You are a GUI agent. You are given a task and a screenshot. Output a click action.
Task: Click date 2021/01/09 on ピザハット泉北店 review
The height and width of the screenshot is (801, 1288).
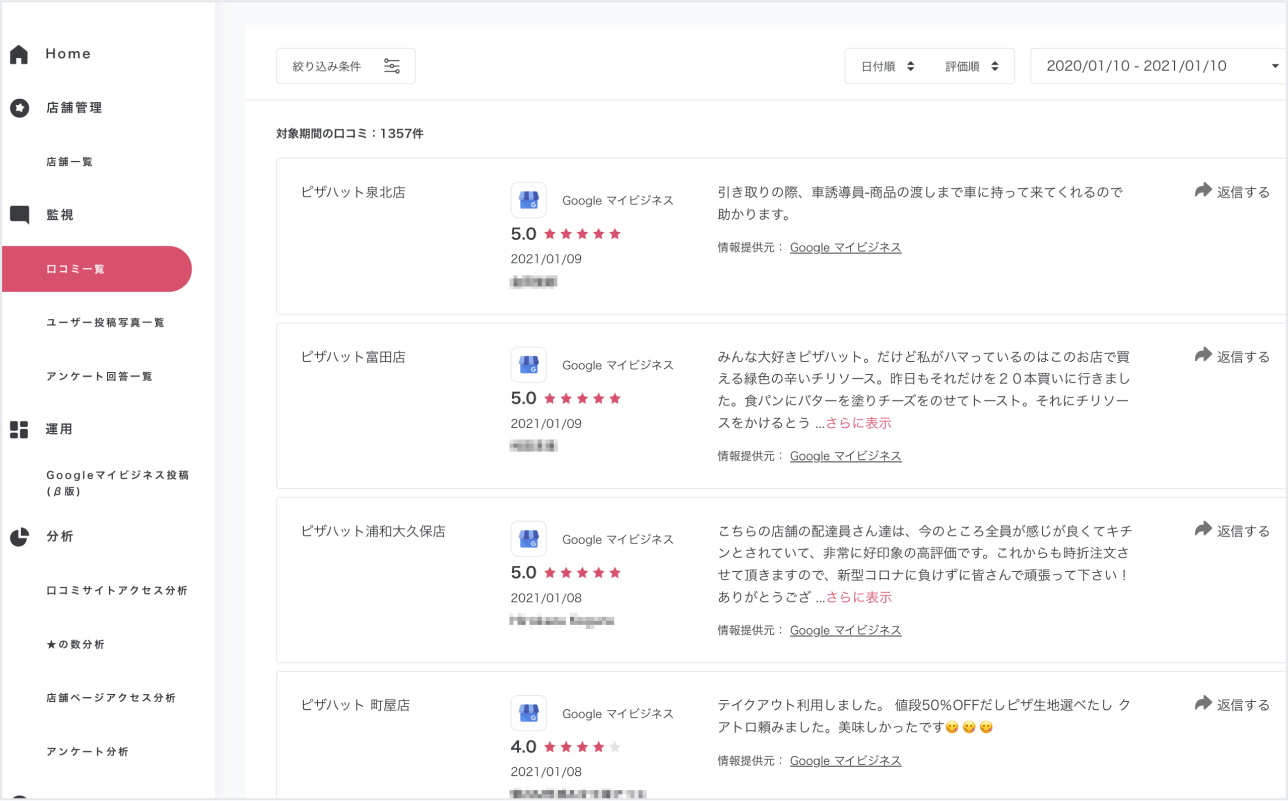(x=546, y=259)
